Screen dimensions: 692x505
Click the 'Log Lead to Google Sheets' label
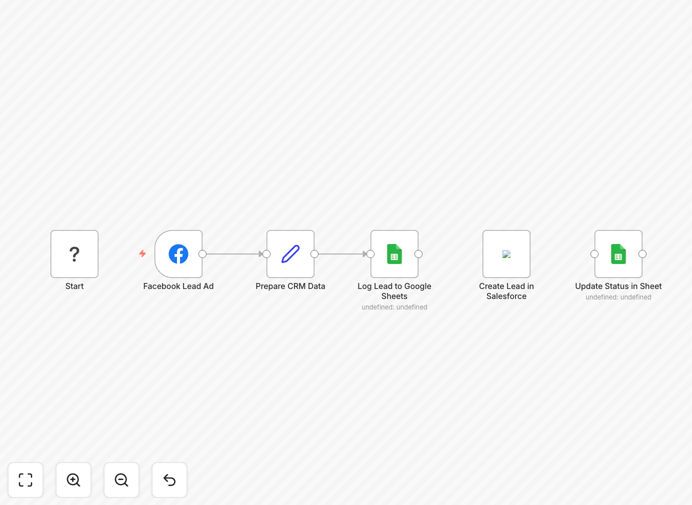tap(395, 291)
